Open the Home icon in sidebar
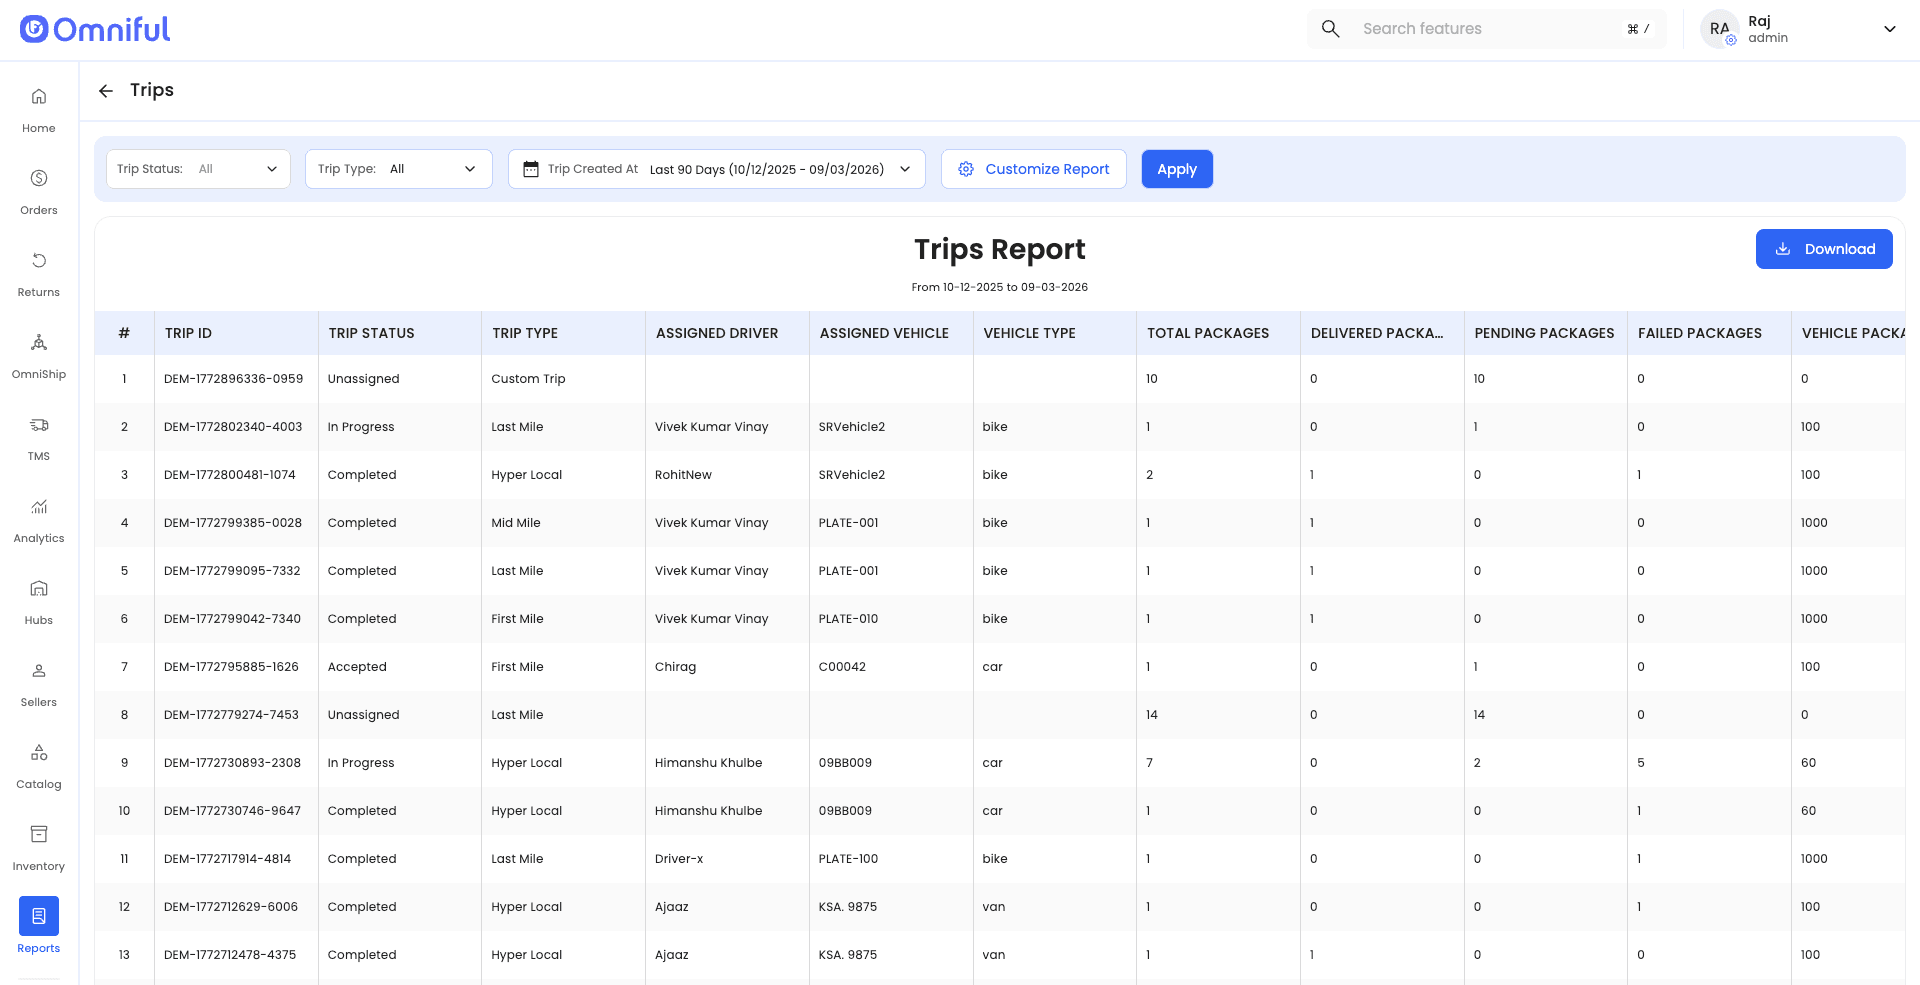The image size is (1920, 985). pyautogui.click(x=38, y=97)
